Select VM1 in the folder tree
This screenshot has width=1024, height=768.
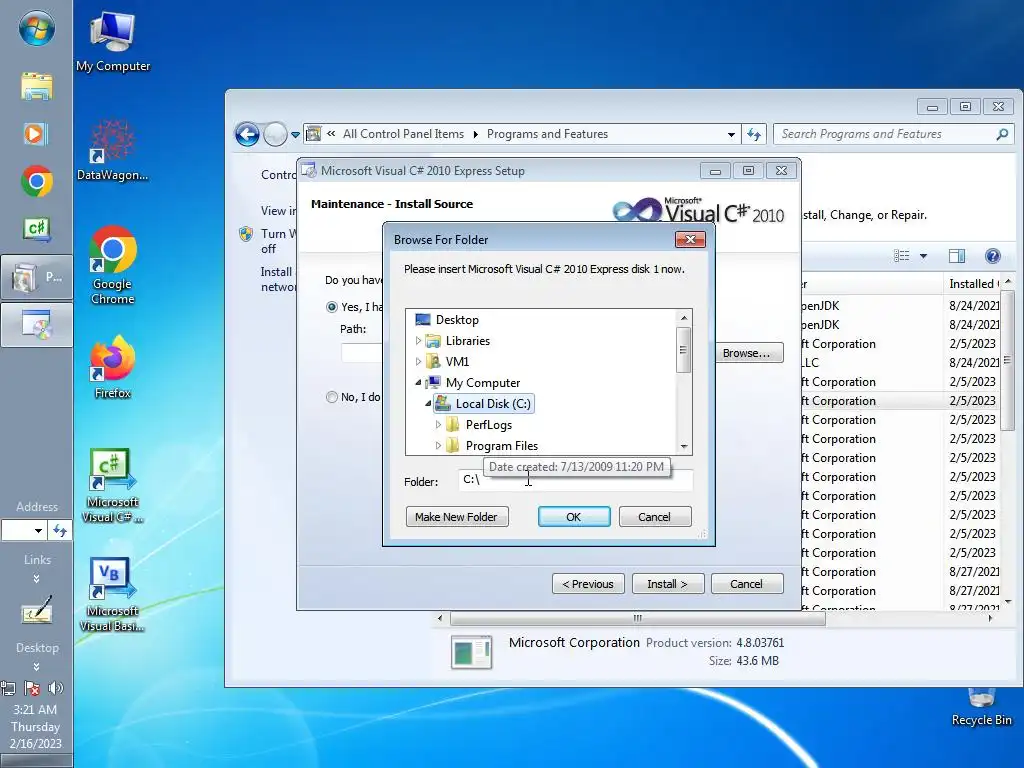pos(457,362)
